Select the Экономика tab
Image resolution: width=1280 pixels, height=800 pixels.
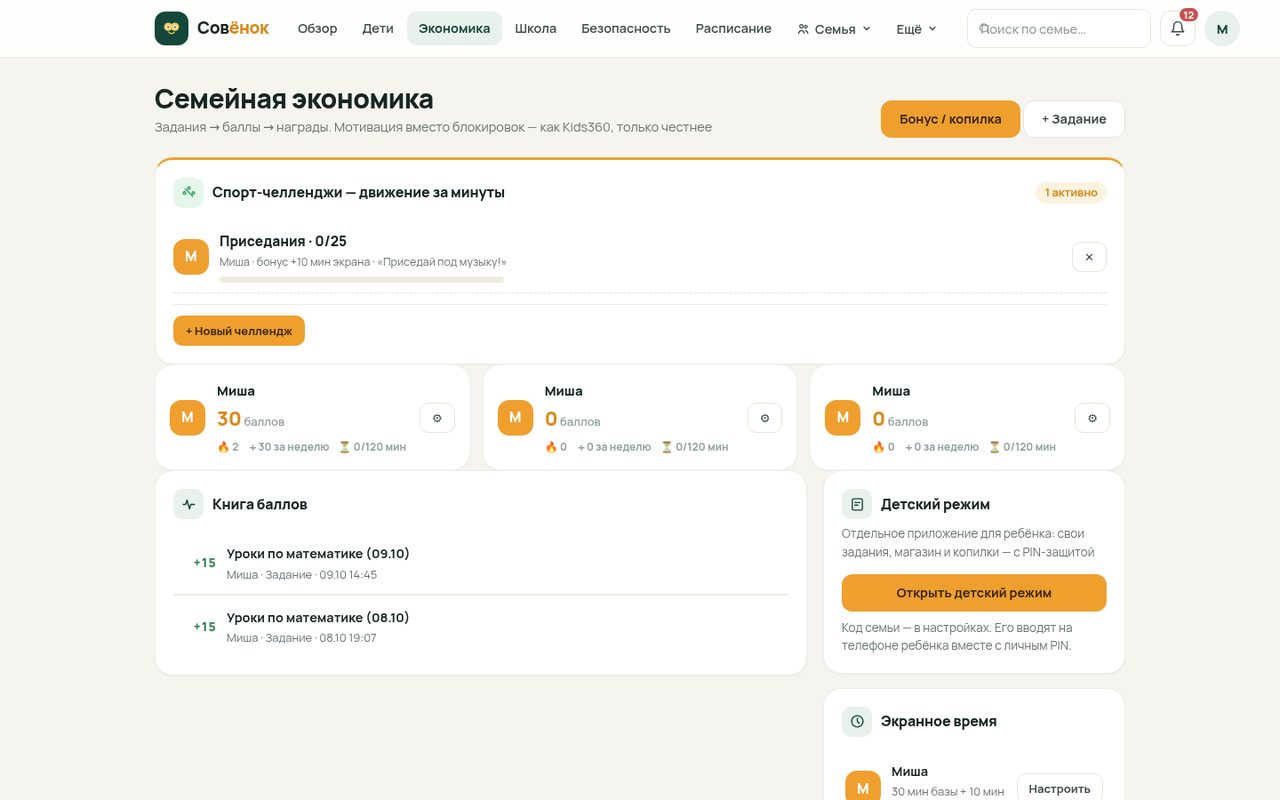tap(454, 28)
